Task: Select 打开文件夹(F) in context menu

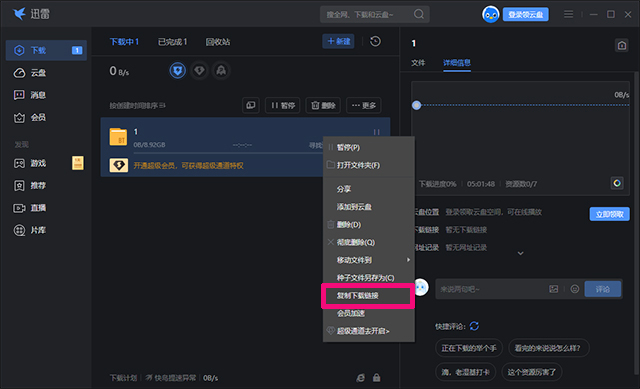Action: (x=369, y=165)
